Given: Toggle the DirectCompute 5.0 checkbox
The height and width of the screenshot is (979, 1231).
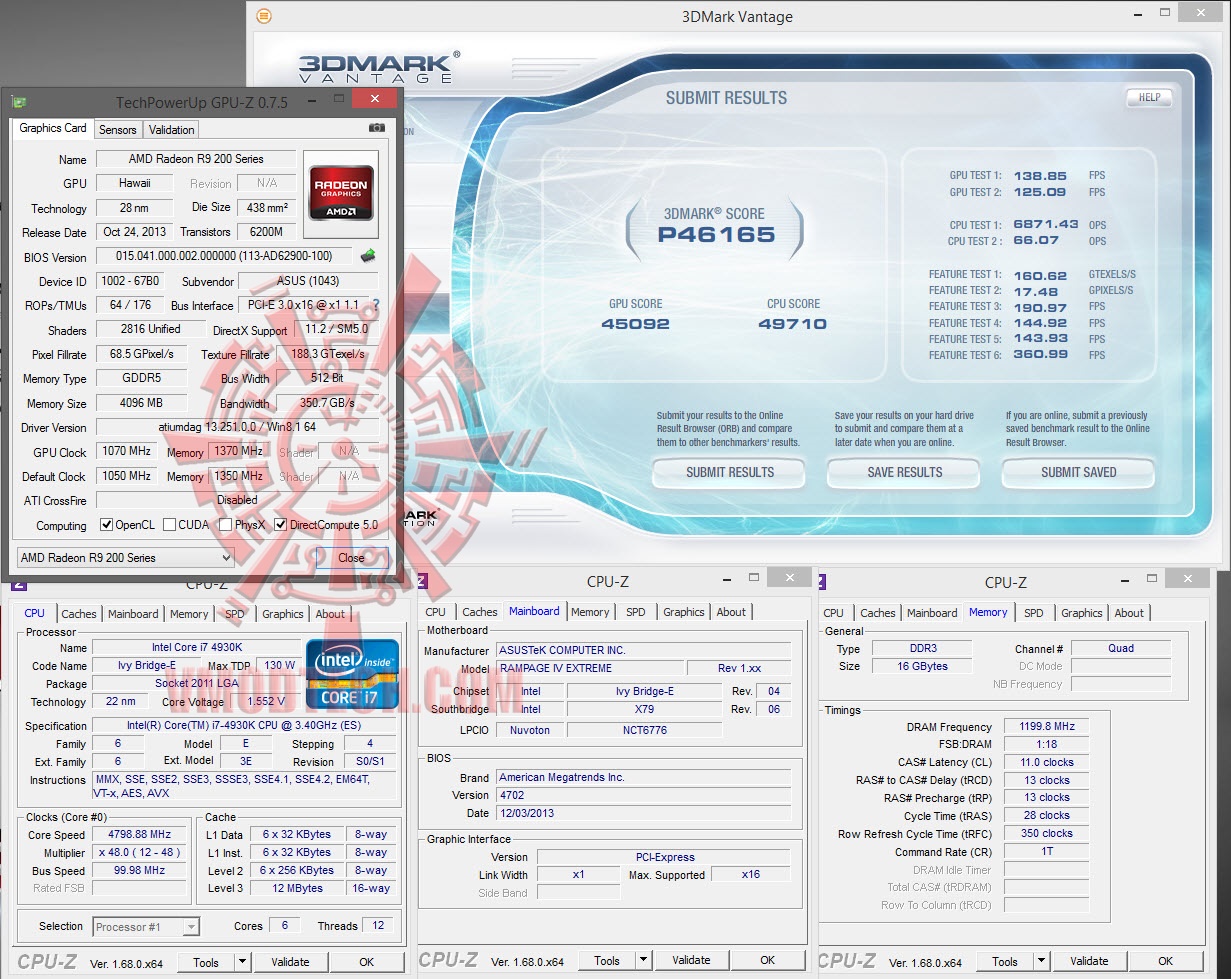Looking at the screenshot, I should (x=281, y=524).
